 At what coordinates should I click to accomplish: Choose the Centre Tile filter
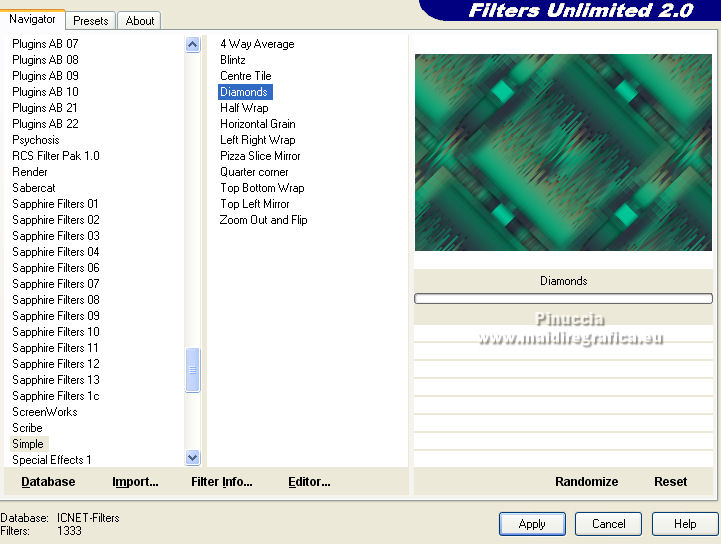(246, 76)
